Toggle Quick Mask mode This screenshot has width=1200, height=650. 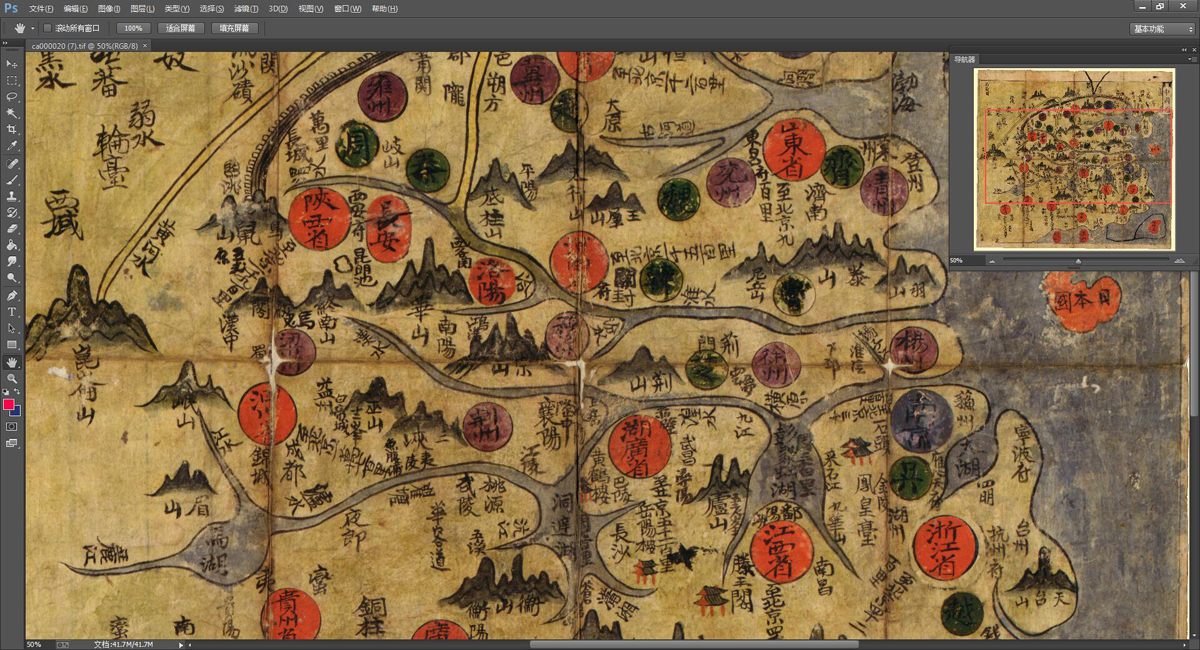(12, 426)
